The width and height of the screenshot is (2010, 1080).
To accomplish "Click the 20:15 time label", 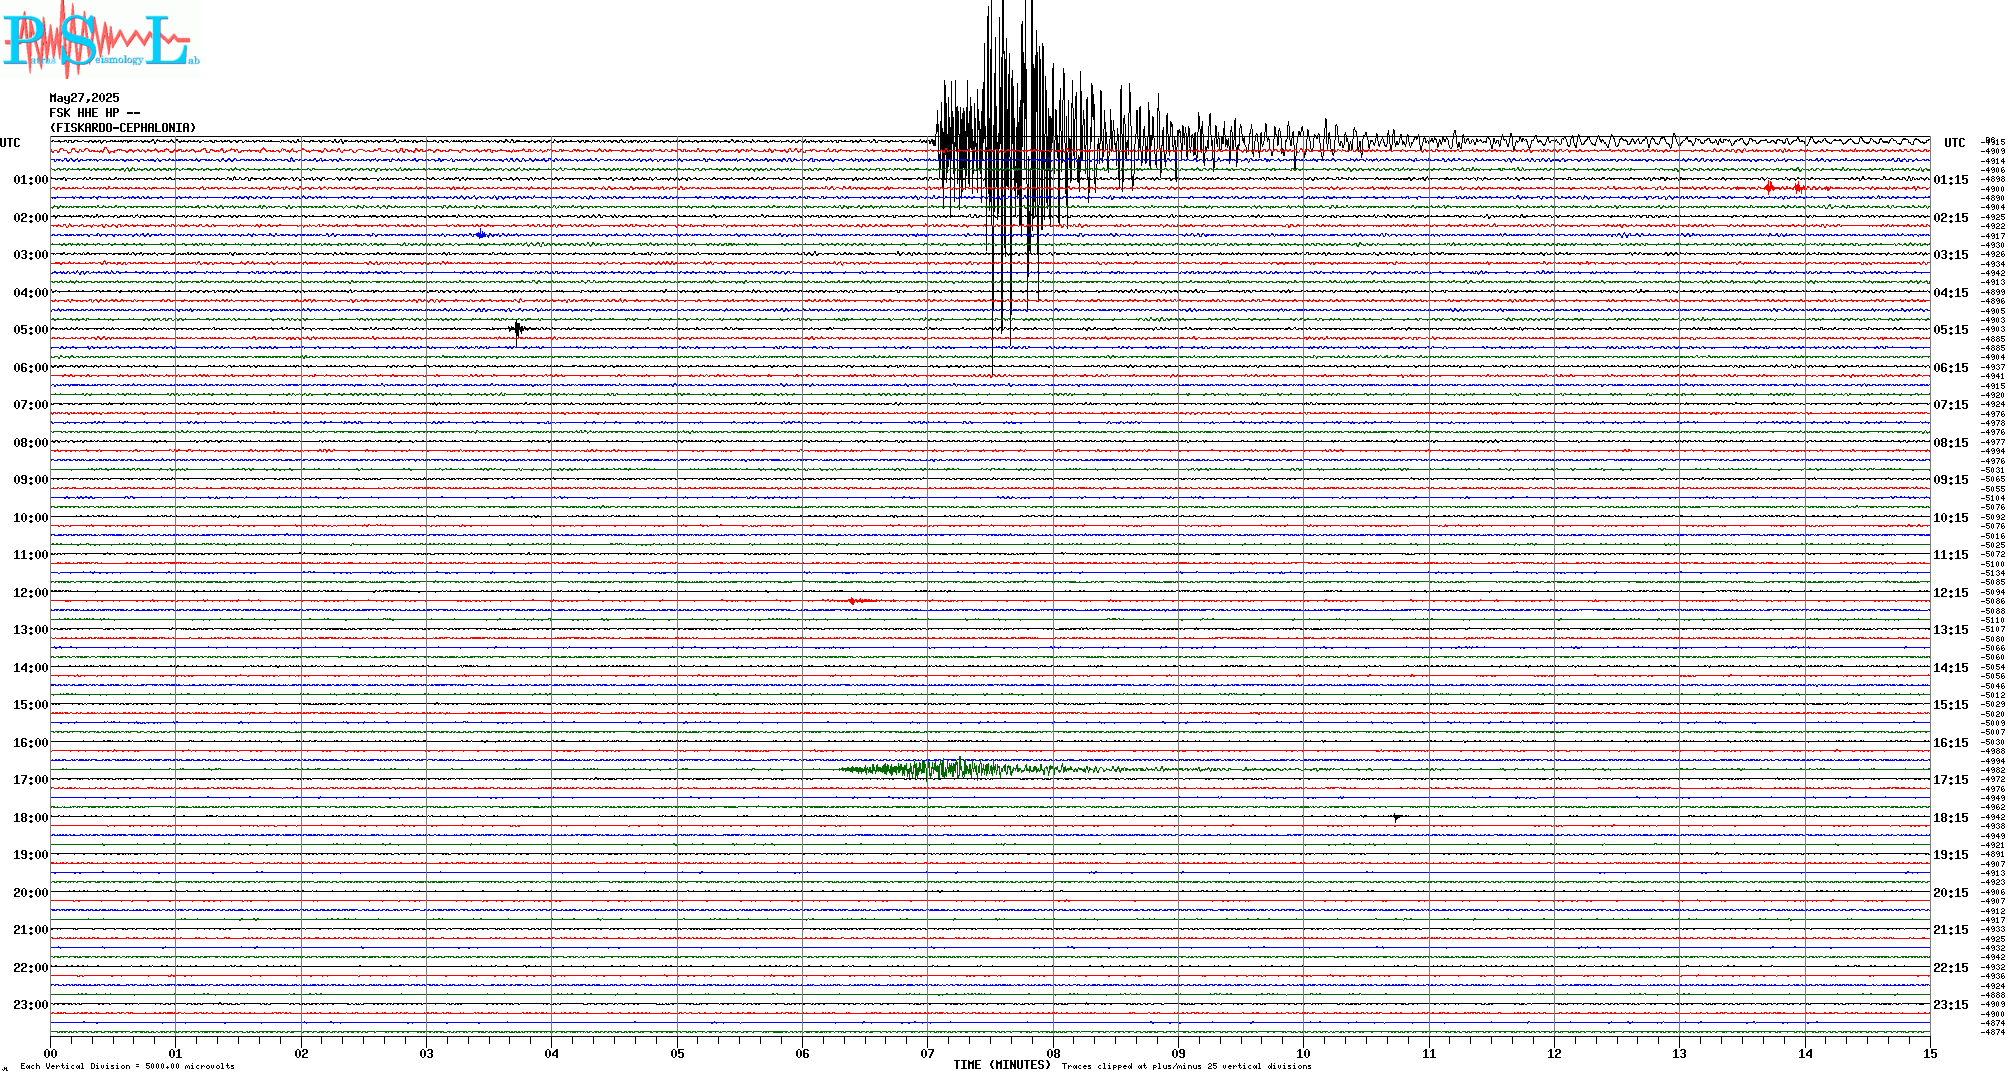I will pos(1951,893).
